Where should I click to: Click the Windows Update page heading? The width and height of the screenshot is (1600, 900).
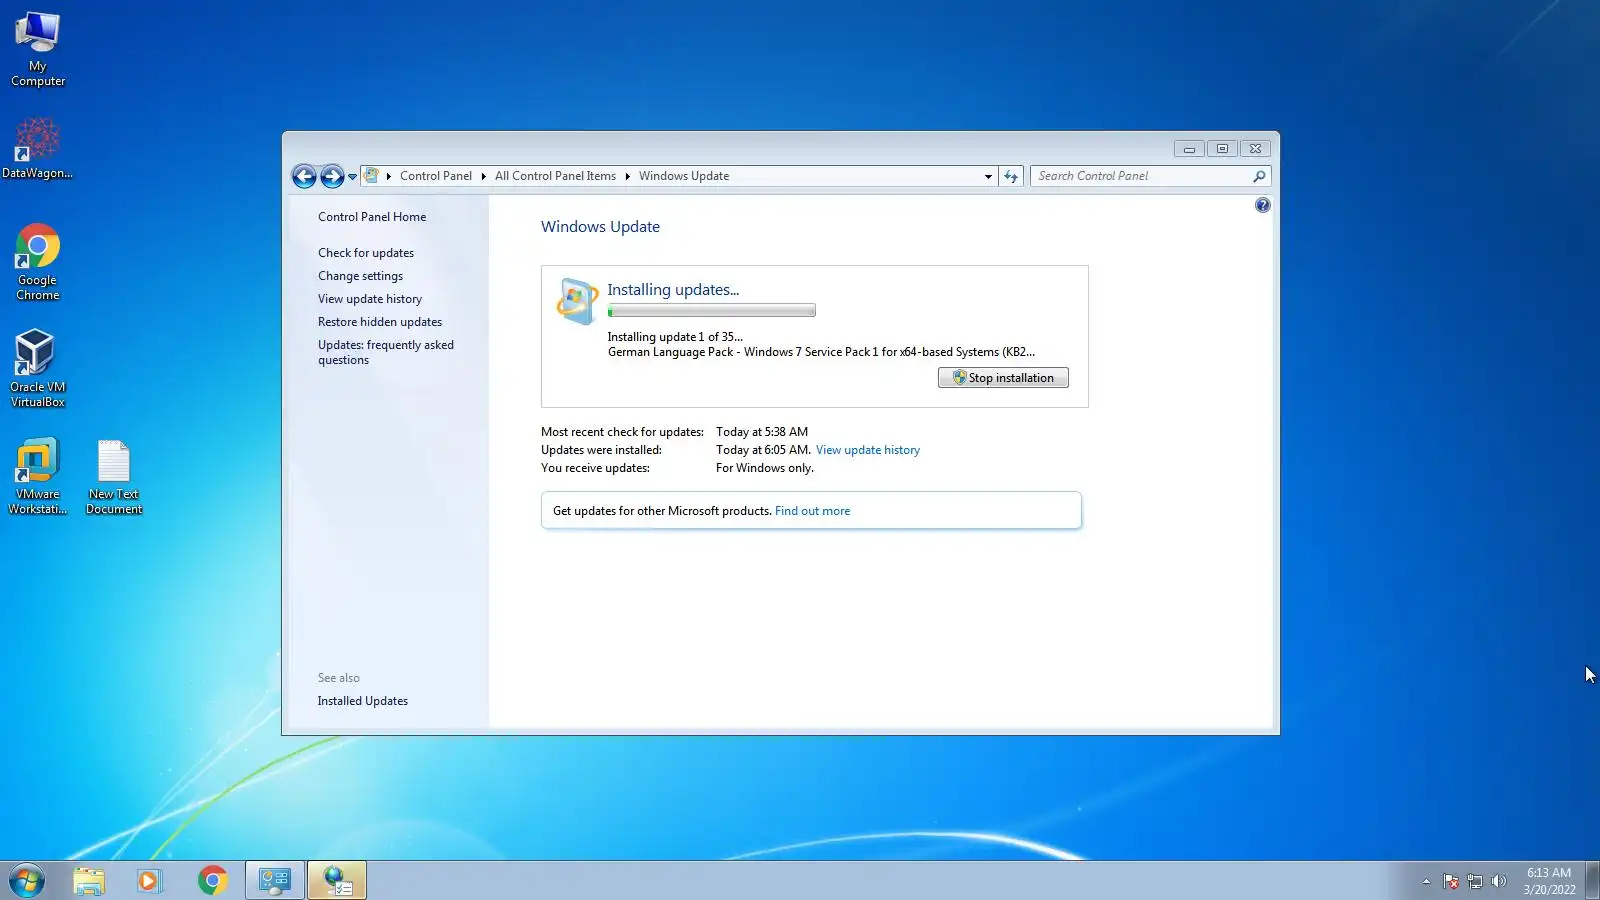(600, 227)
